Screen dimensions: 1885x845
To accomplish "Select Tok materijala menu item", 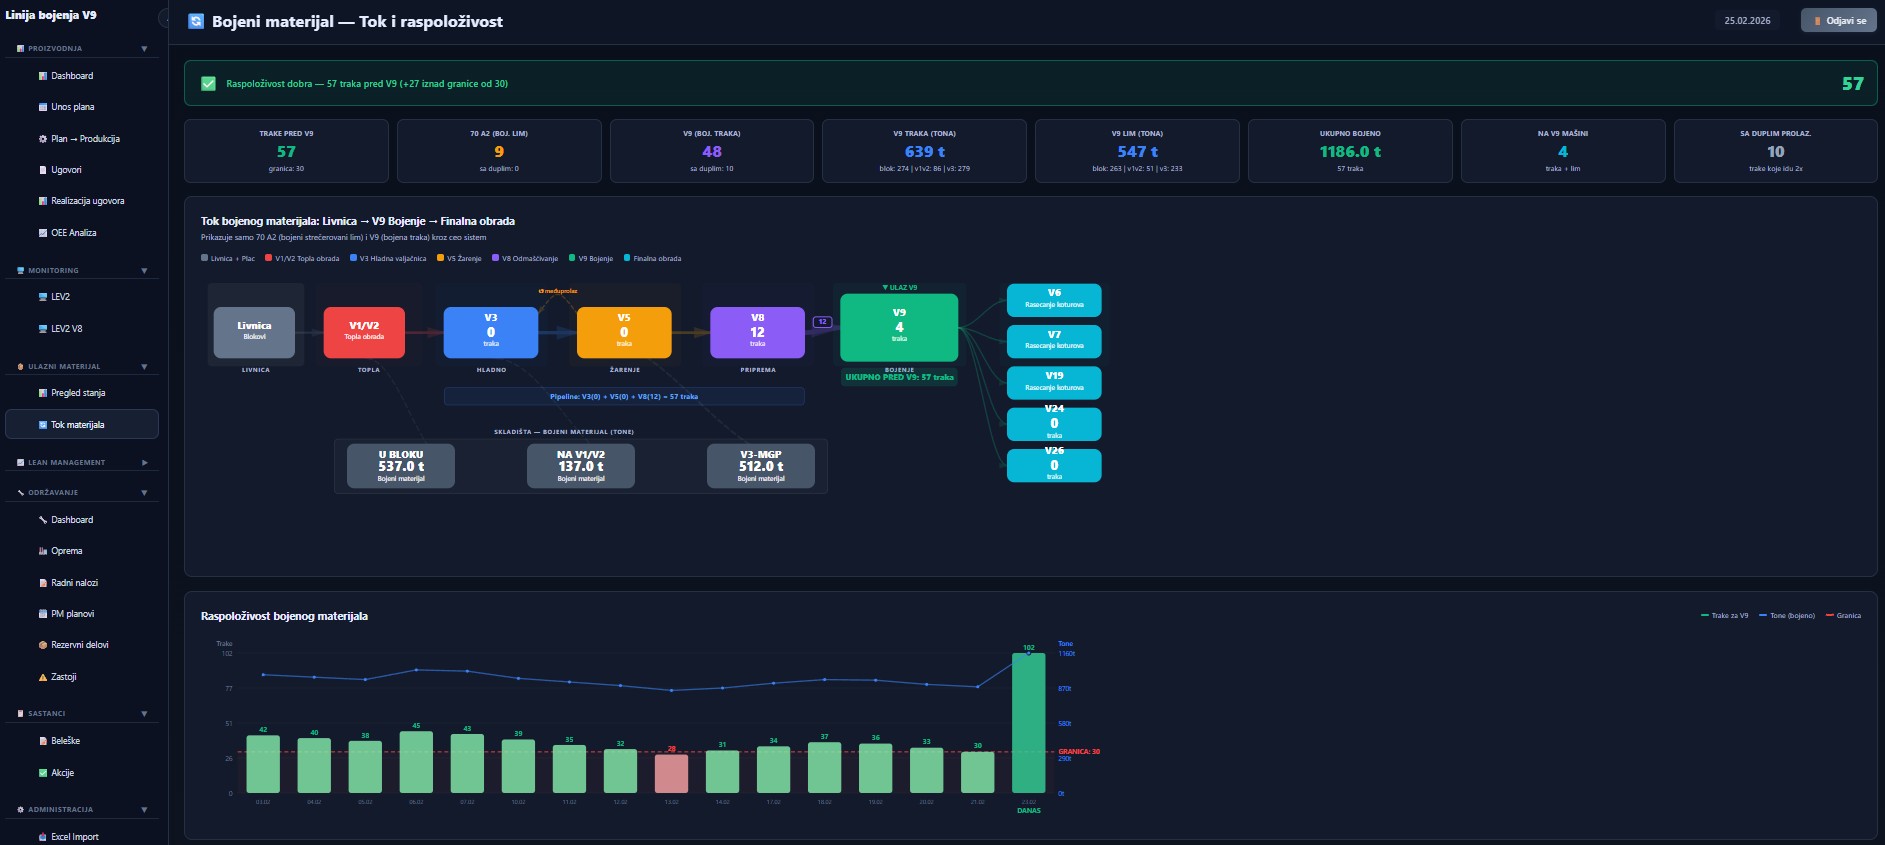I will (x=82, y=425).
